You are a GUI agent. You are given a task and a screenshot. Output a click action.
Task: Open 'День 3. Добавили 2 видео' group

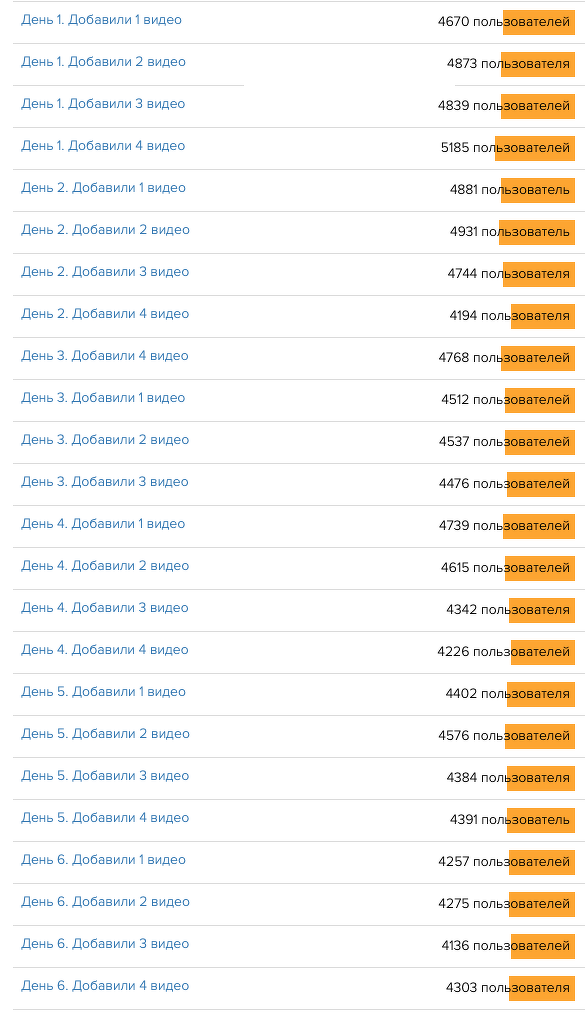point(105,440)
